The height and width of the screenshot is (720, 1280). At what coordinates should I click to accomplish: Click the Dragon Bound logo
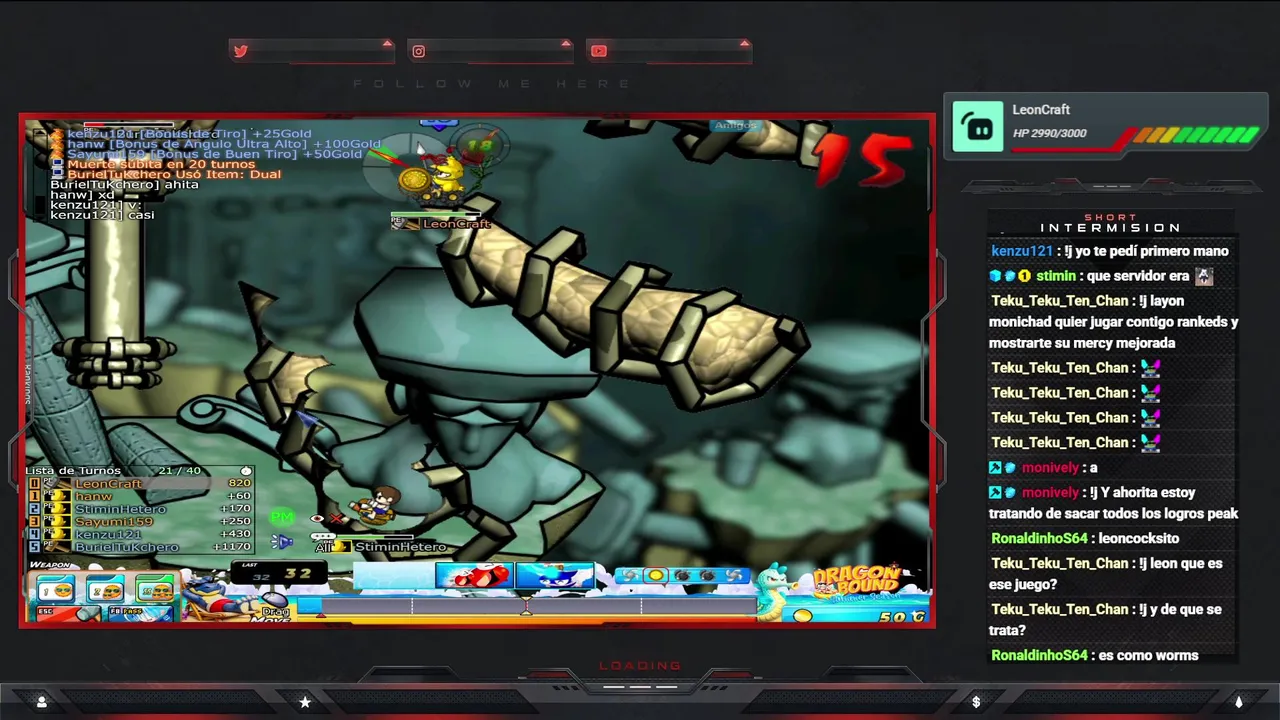click(x=860, y=581)
